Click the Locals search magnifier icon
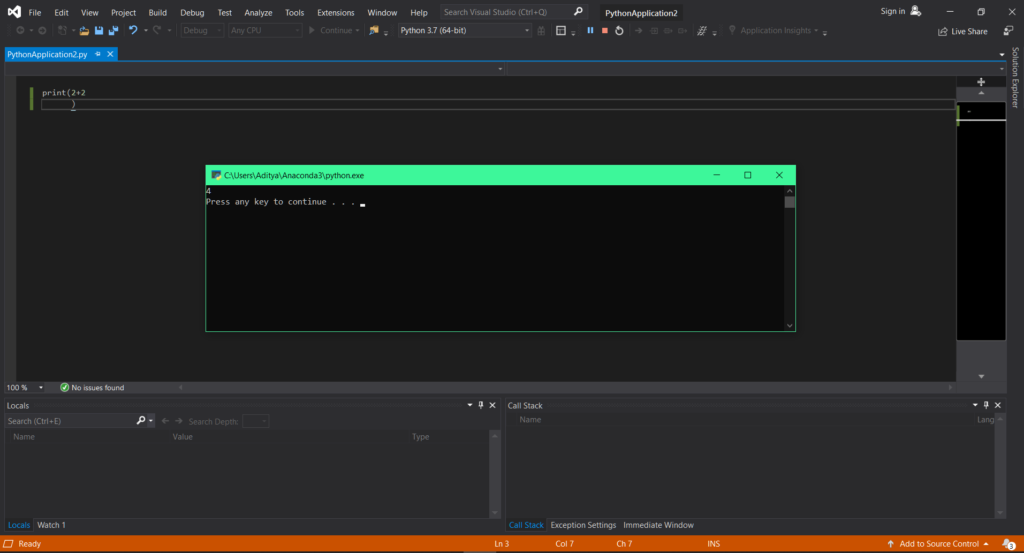This screenshot has width=1024, height=553. pyautogui.click(x=140, y=420)
